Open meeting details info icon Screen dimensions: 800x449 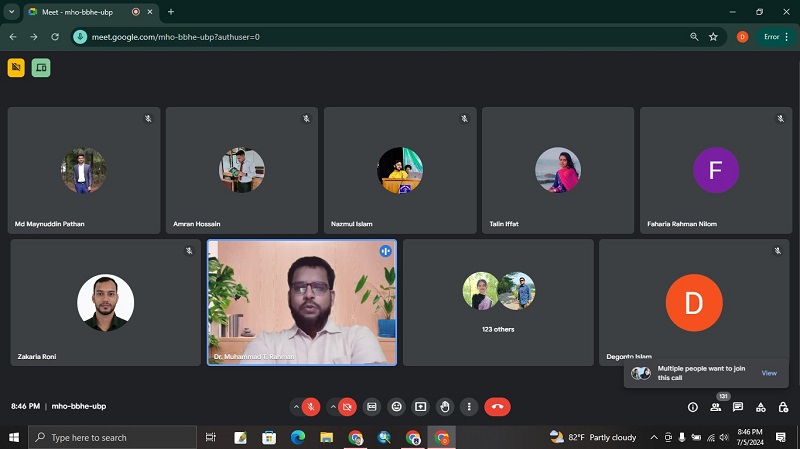coord(693,407)
